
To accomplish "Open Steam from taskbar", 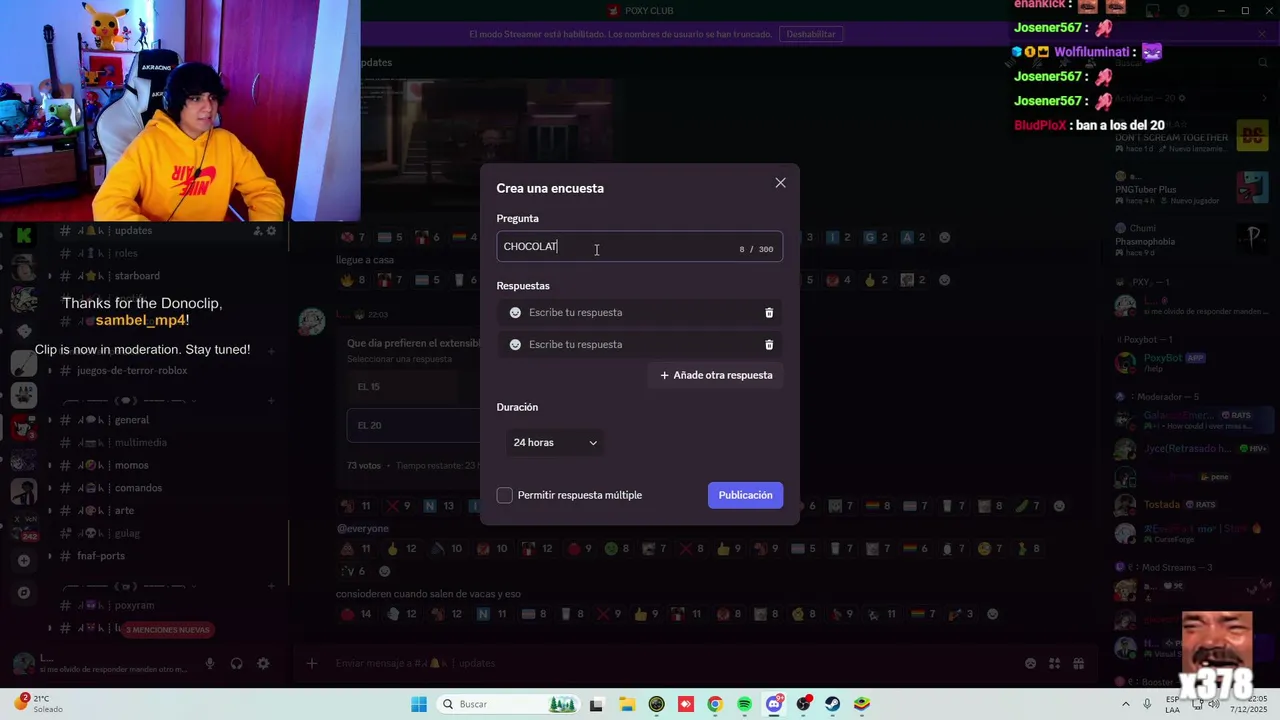I will tap(832, 704).
